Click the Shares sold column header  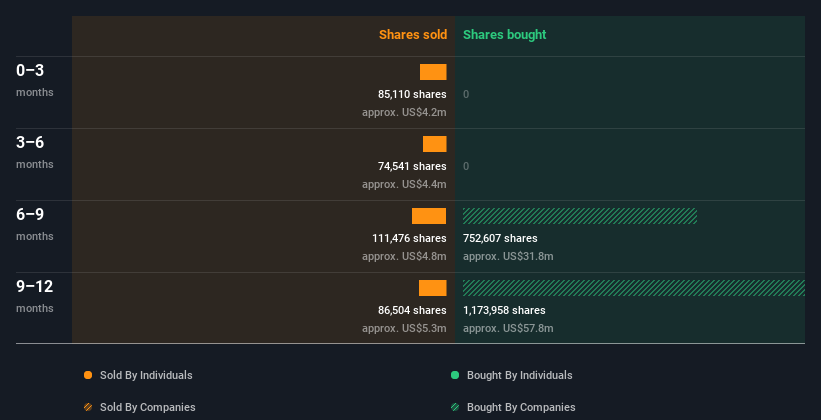pos(413,35)
